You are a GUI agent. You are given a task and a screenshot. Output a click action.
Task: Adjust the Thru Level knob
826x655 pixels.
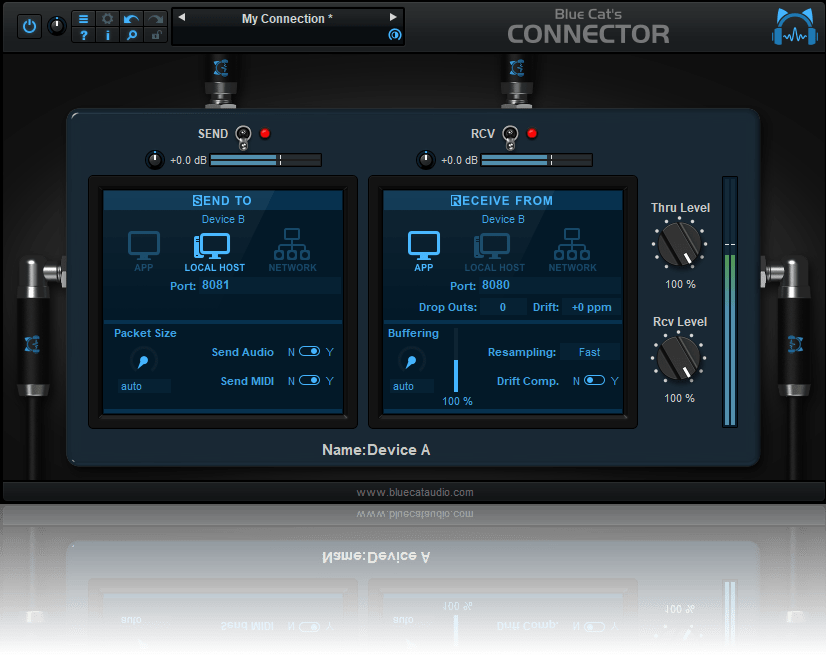678,245
